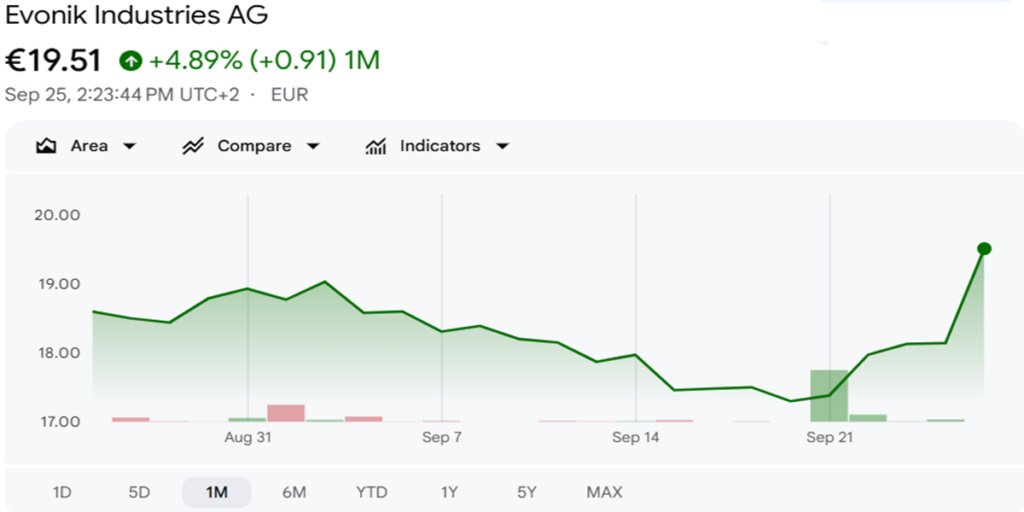Open the Compare dropdown arrow
The image size is (1024, 512).
pos(313,146)
